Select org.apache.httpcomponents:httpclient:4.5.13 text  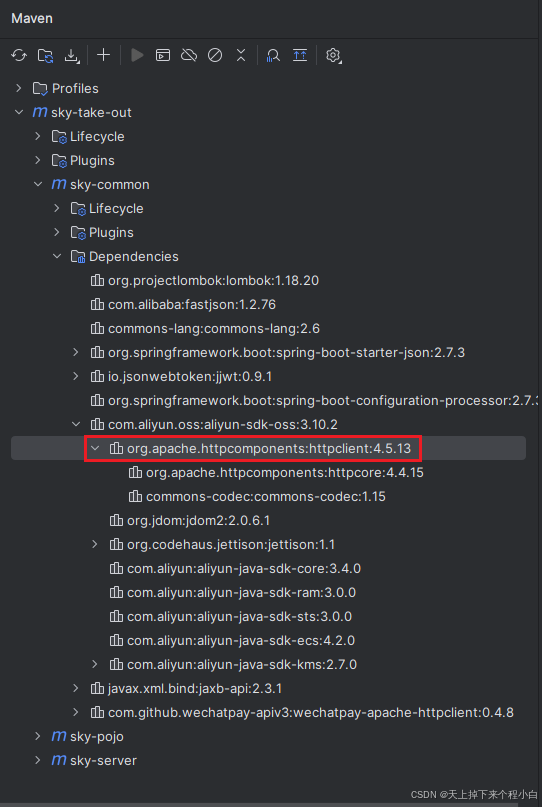pyautogui.click(x=269, y=449)
